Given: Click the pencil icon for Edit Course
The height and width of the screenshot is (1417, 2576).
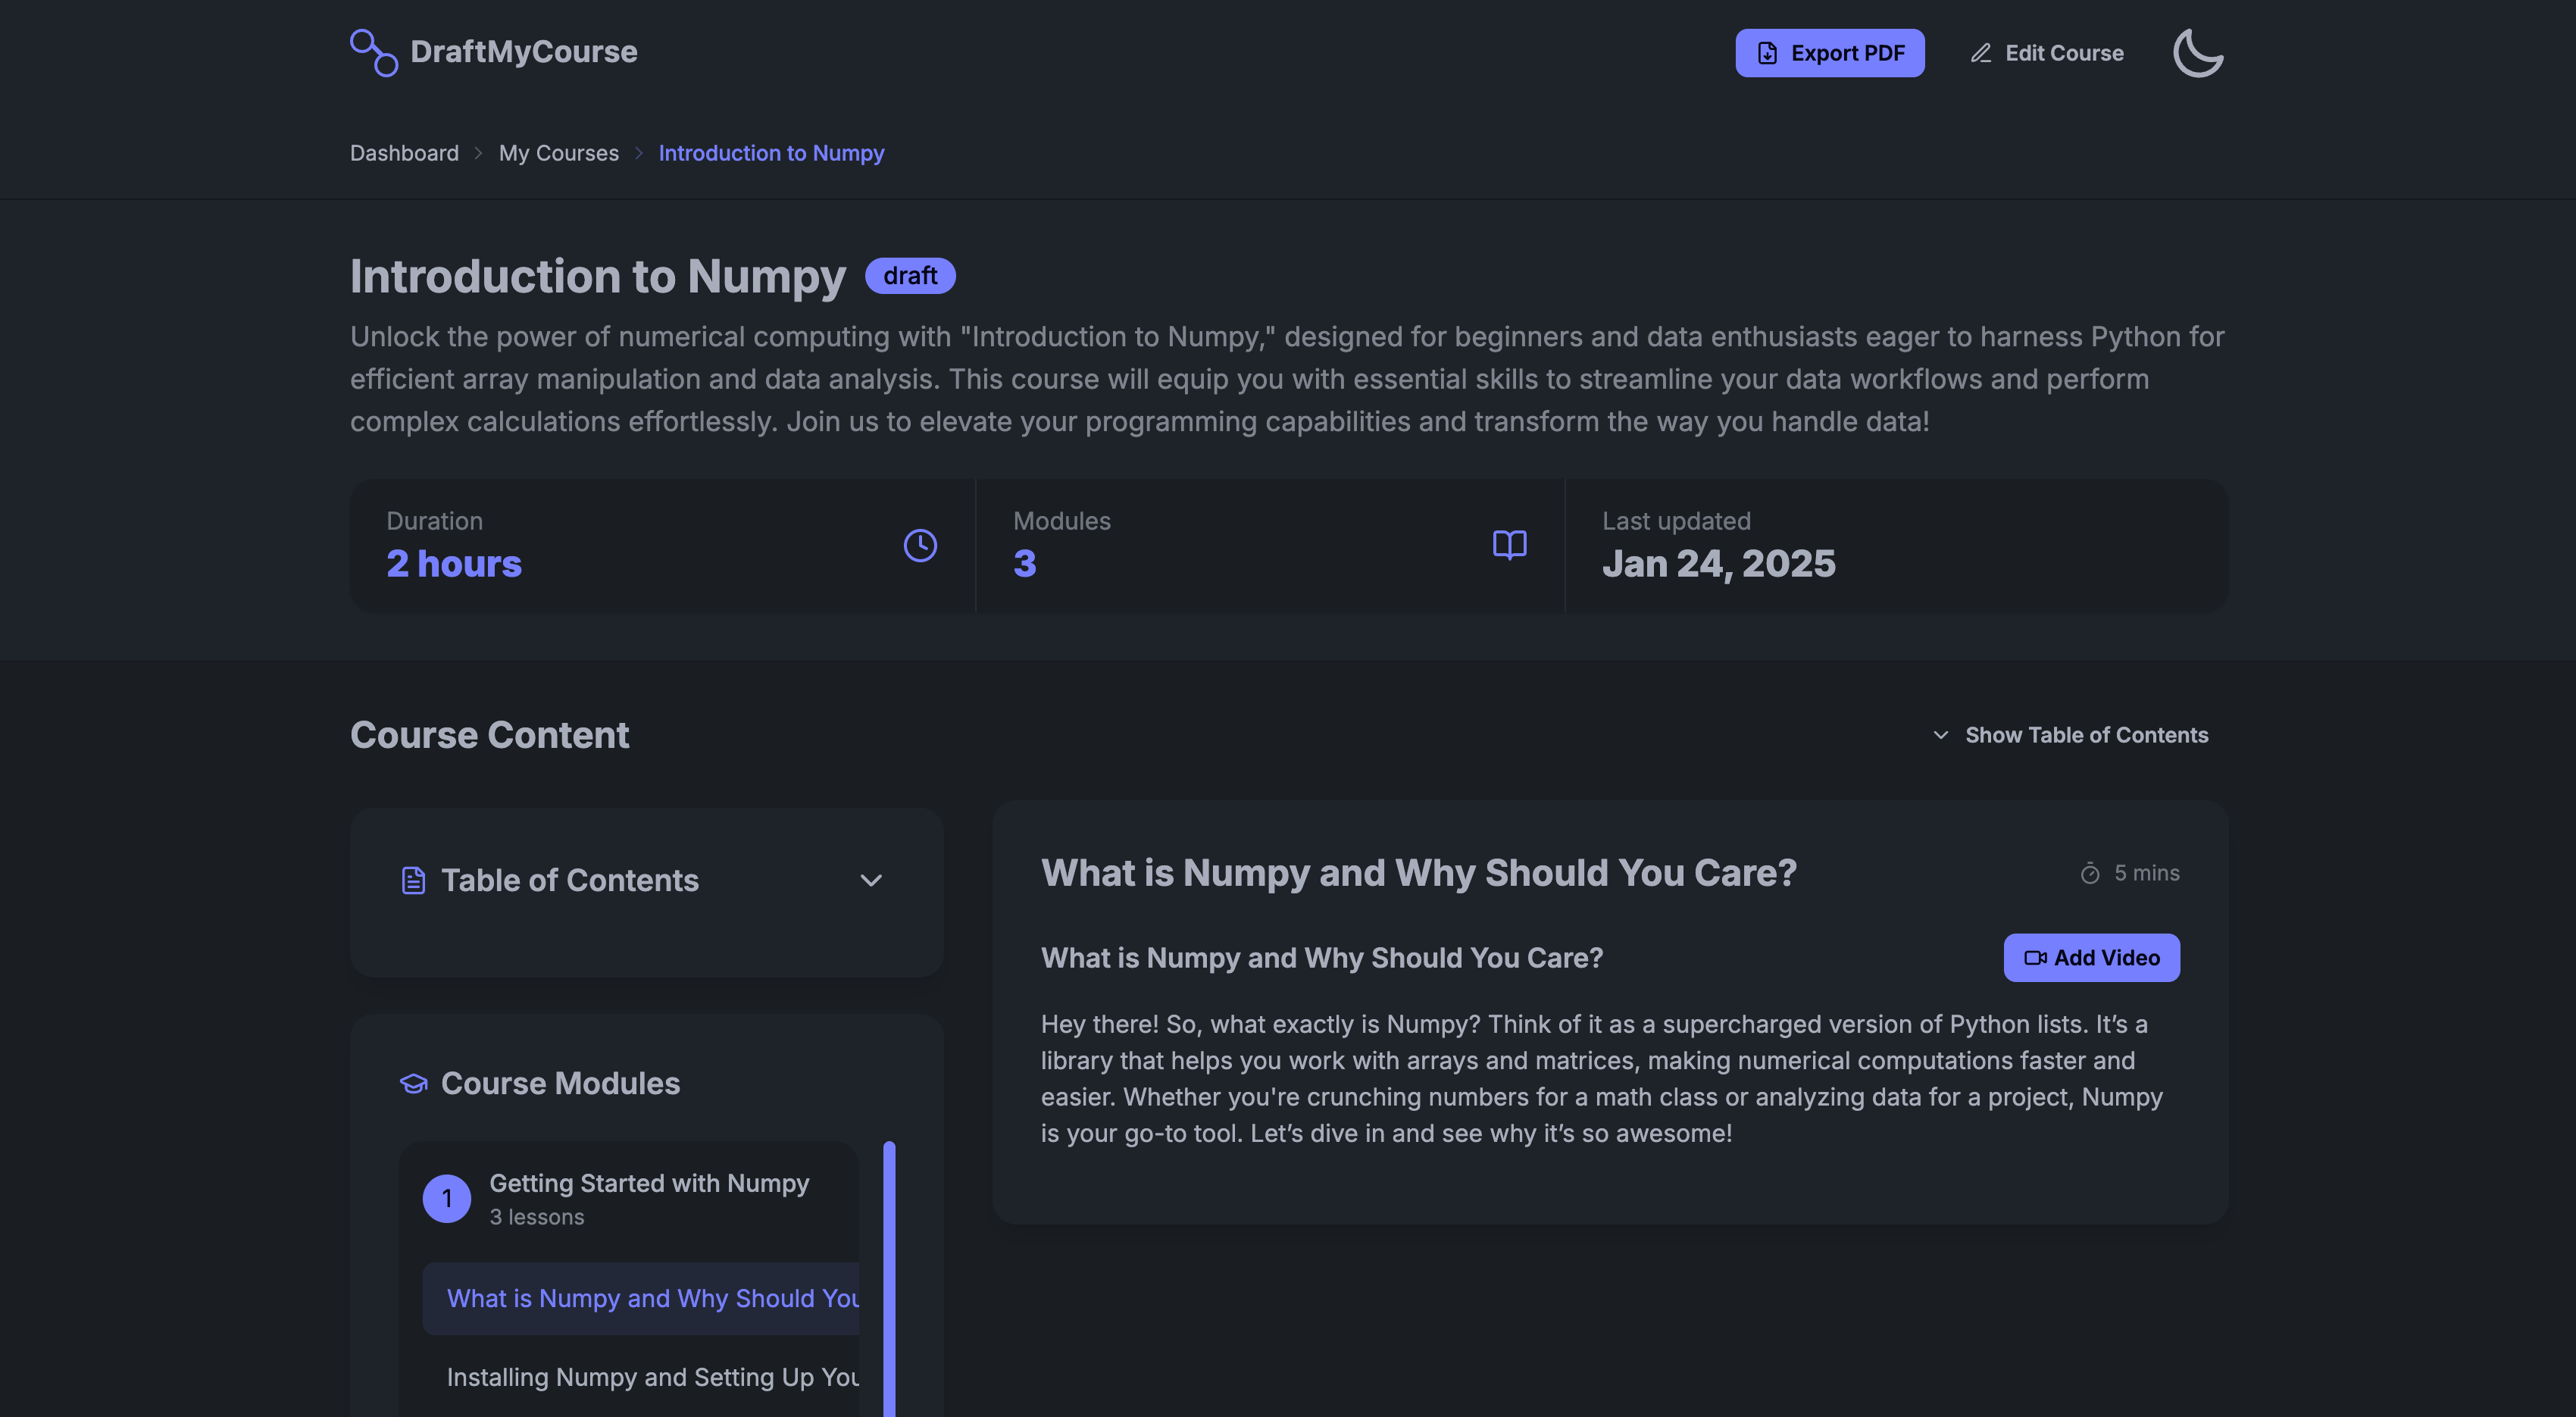Looking at the screenshot, I should click(1980, 53).
